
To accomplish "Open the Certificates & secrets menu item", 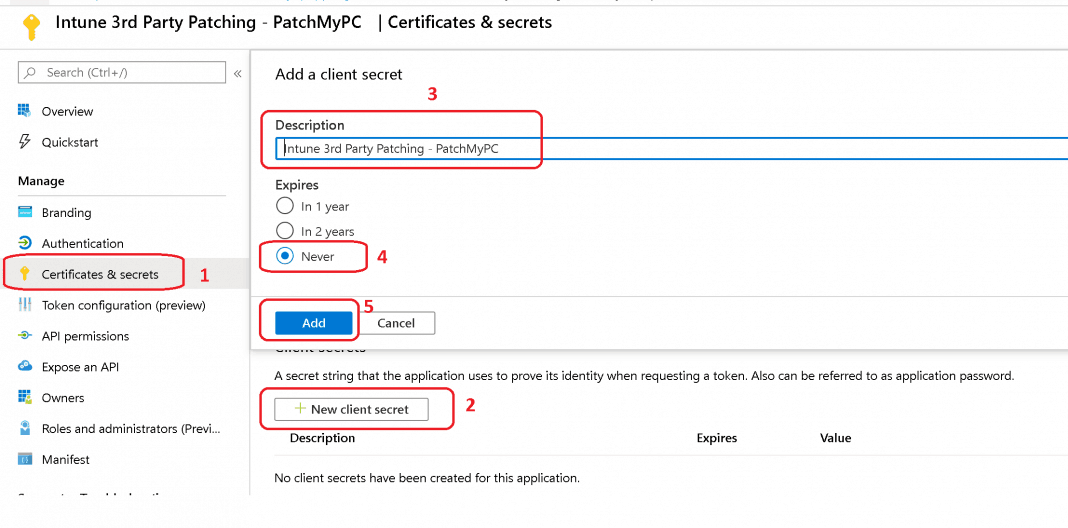I will click(100, 275).
